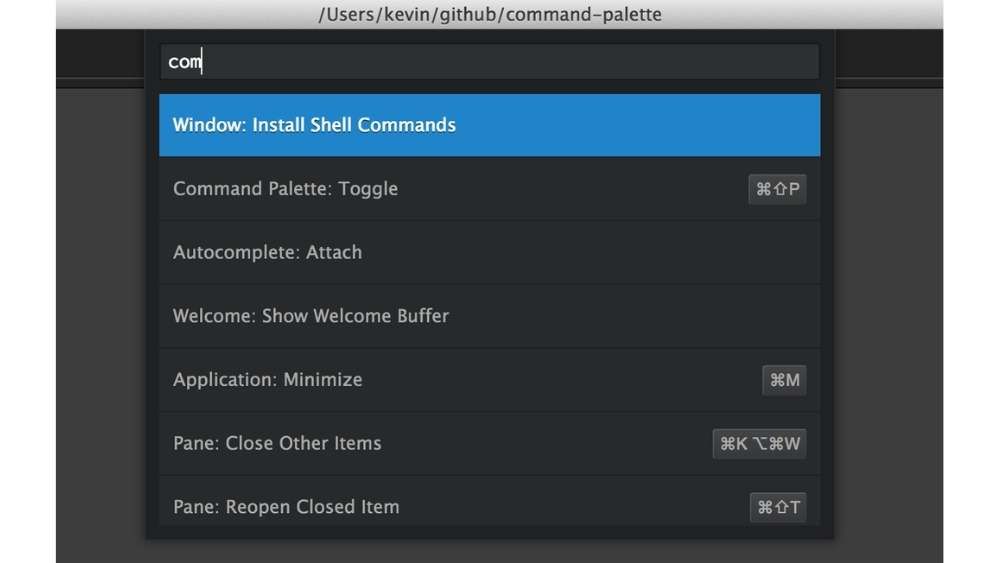Choose the Autocomplete: Attach command
1000x563 pixels.
(267, 253)
